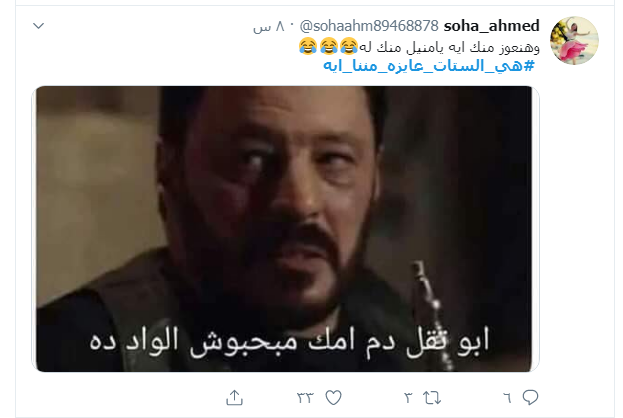623x418 pixels.
Task: Open soha_ahmed's profile picture
Action: click(574, 41)
